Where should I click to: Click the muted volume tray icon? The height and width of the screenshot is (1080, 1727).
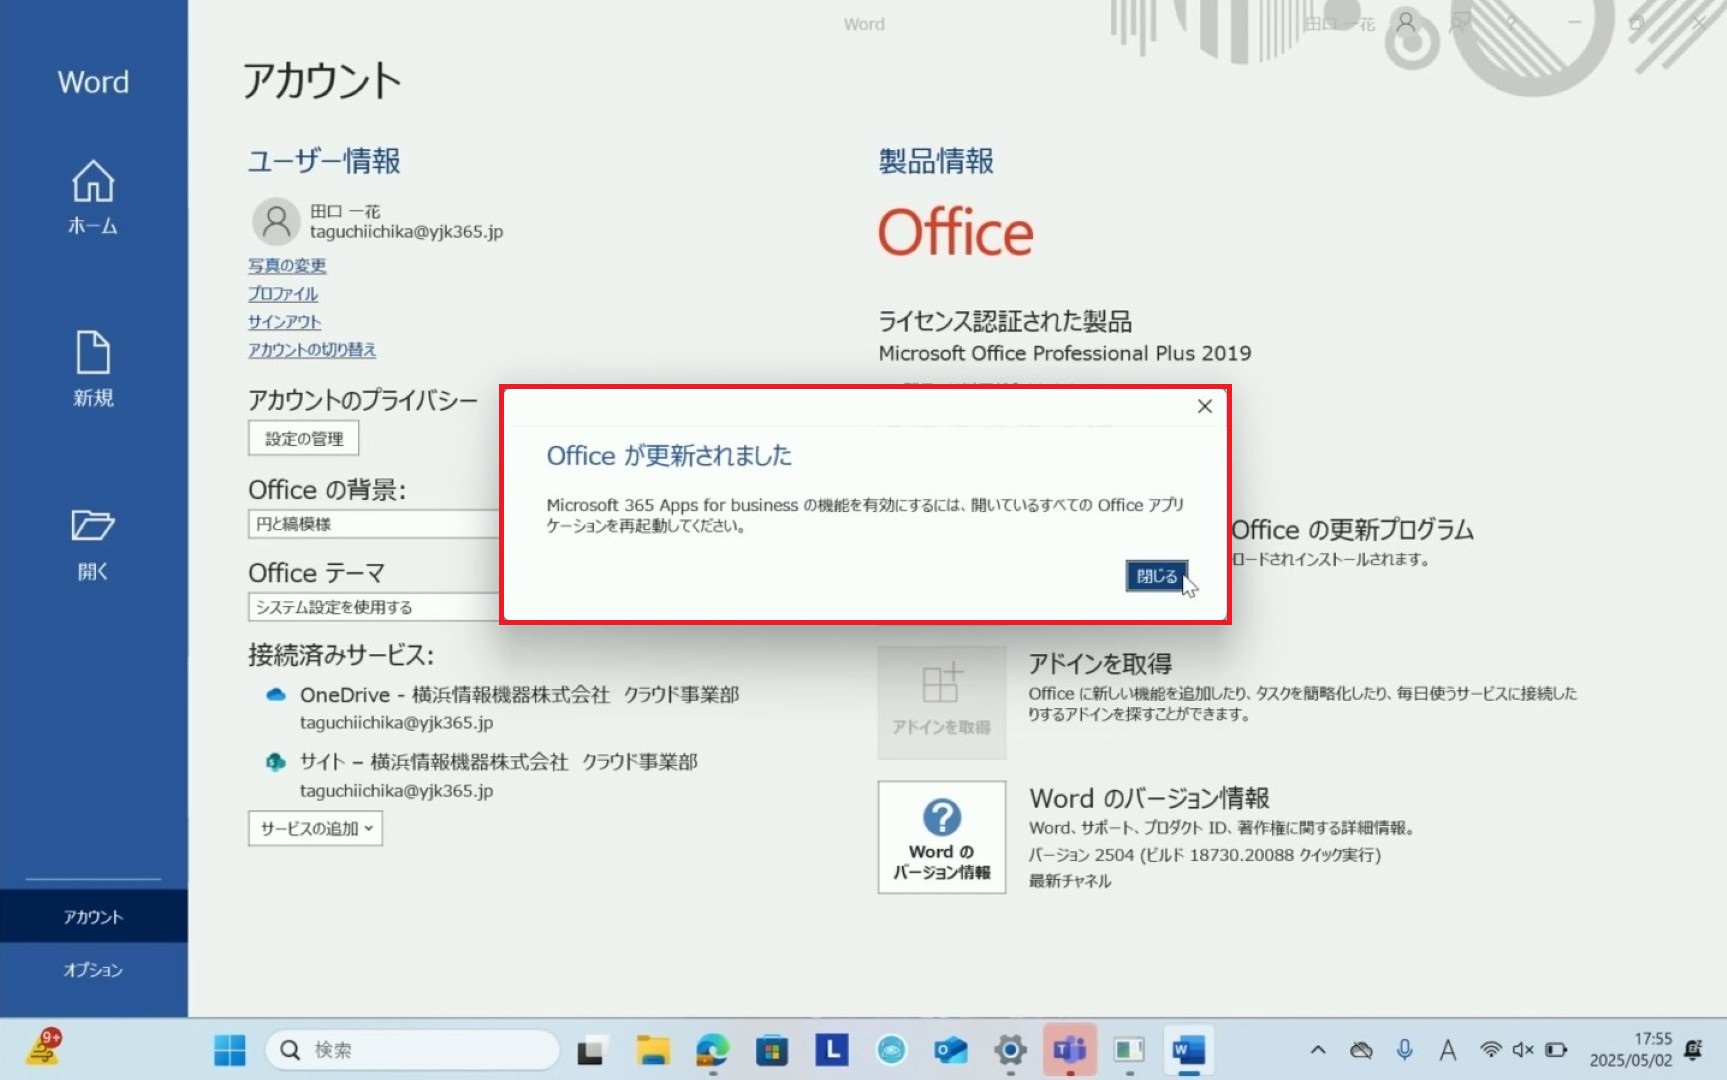(x=1523, y=1050)
